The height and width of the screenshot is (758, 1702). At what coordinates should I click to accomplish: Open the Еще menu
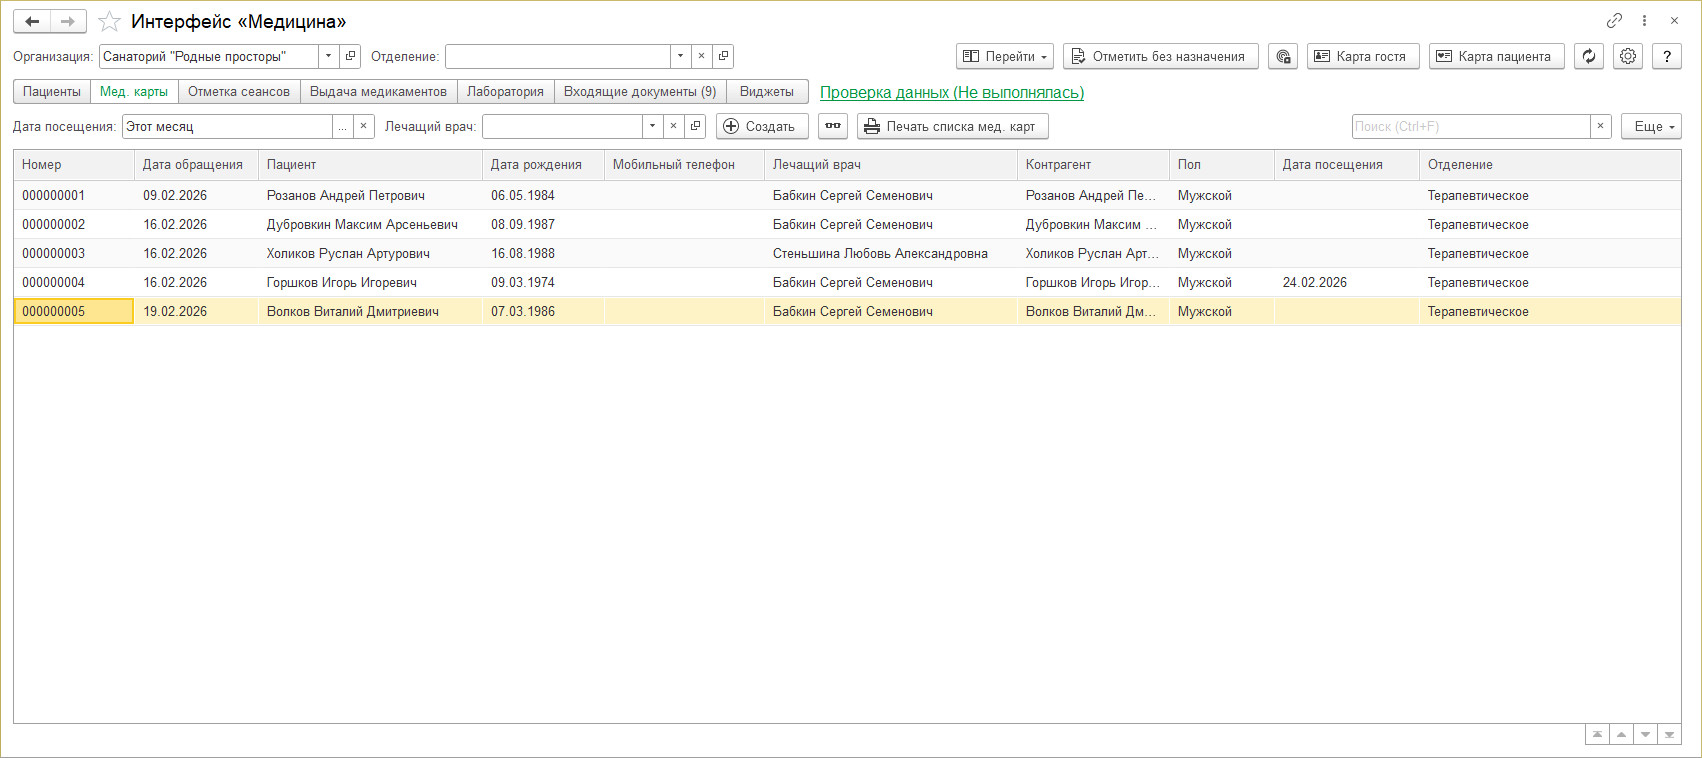(1650, 127)
